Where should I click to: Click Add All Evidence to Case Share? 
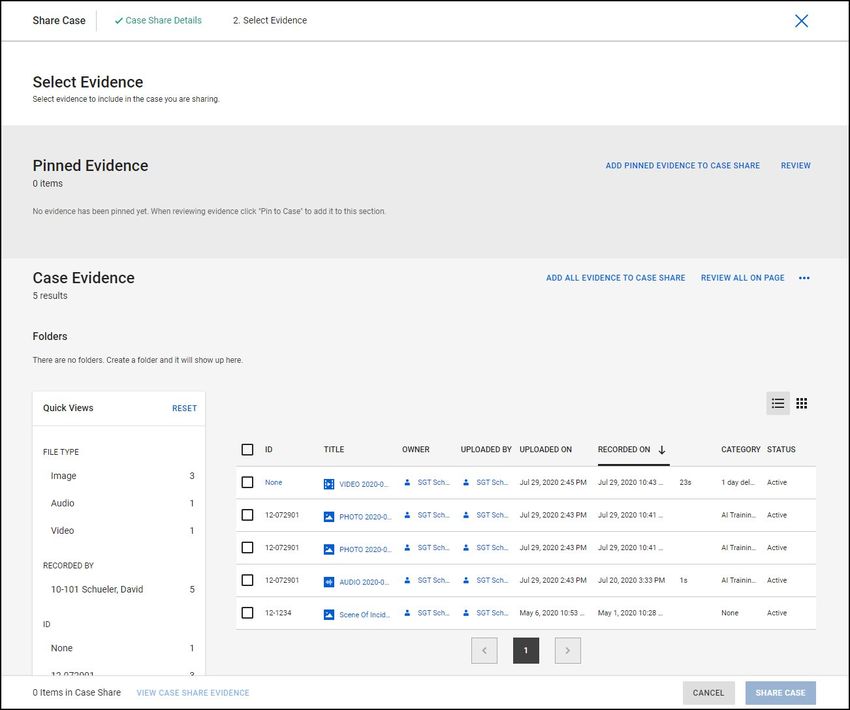(615, 278)
